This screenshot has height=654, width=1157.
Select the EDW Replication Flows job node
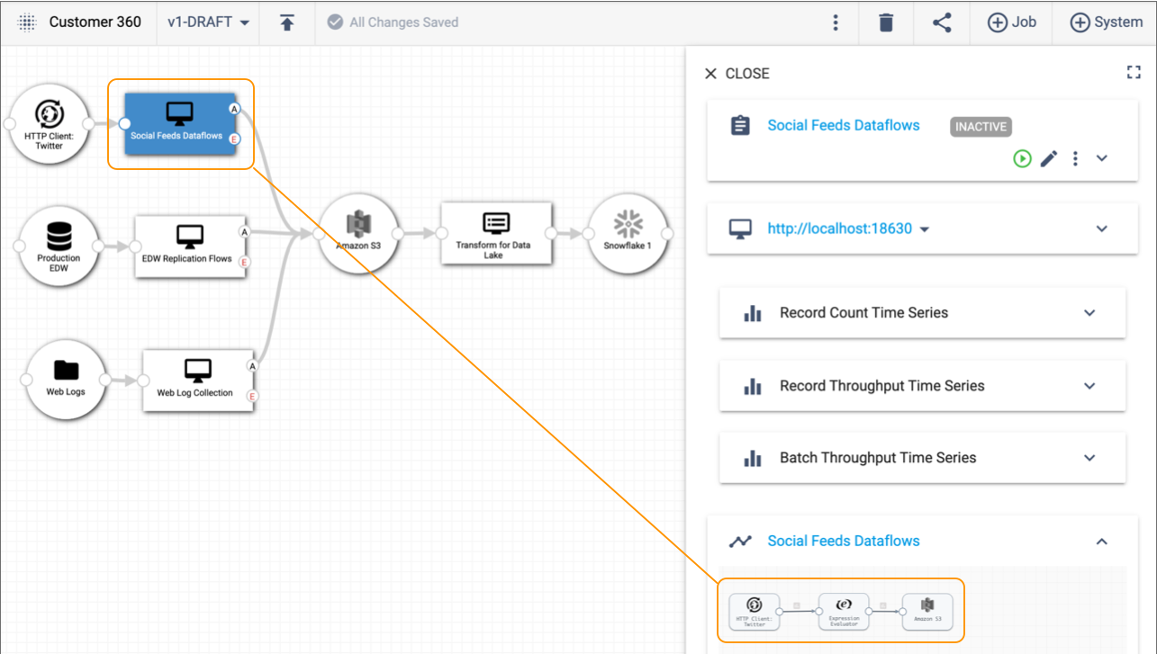pos(190,247)
